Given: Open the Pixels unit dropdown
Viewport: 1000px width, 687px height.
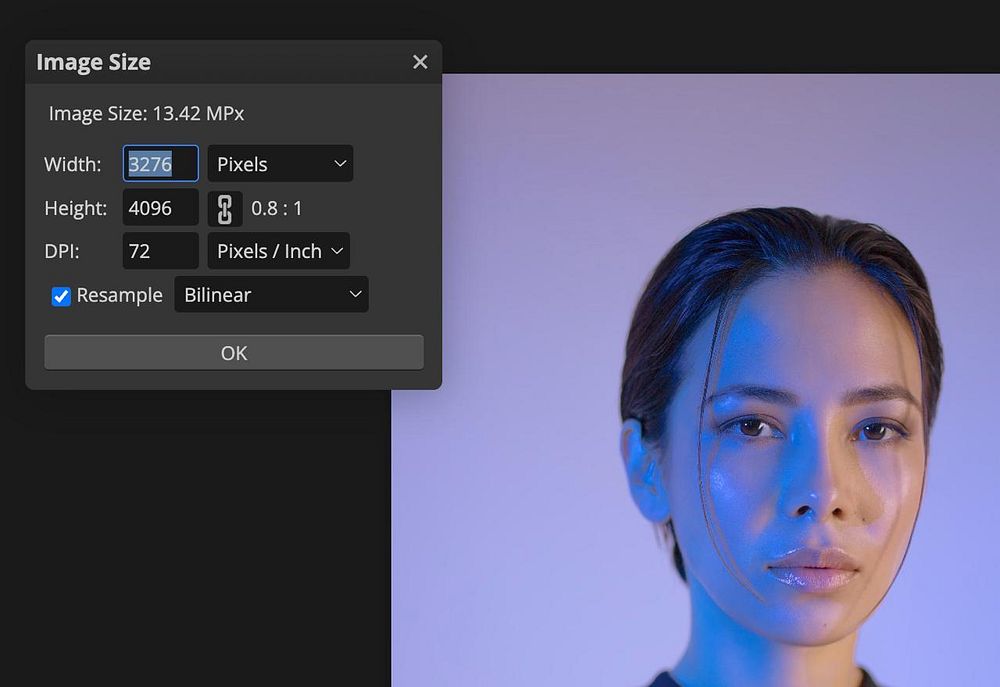Looking at the screenshot, I should tap(280, 164).
